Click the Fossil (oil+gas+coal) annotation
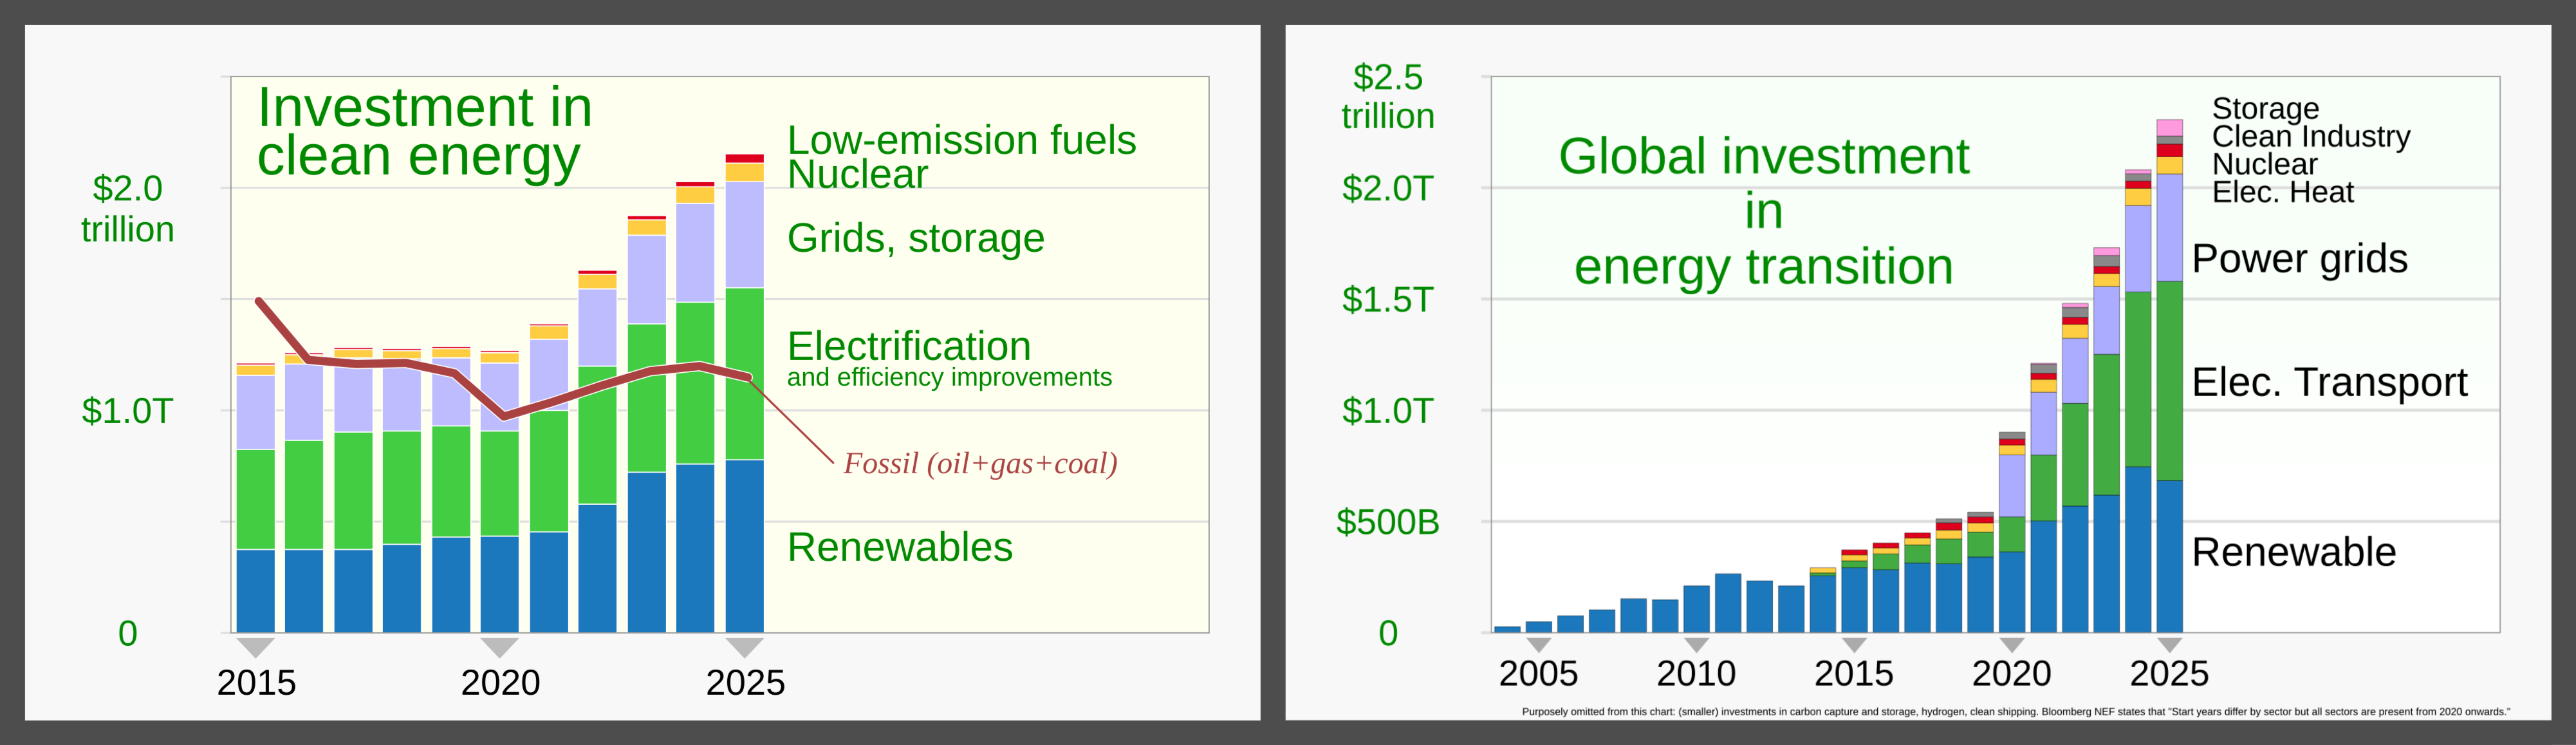 [980, 463]
